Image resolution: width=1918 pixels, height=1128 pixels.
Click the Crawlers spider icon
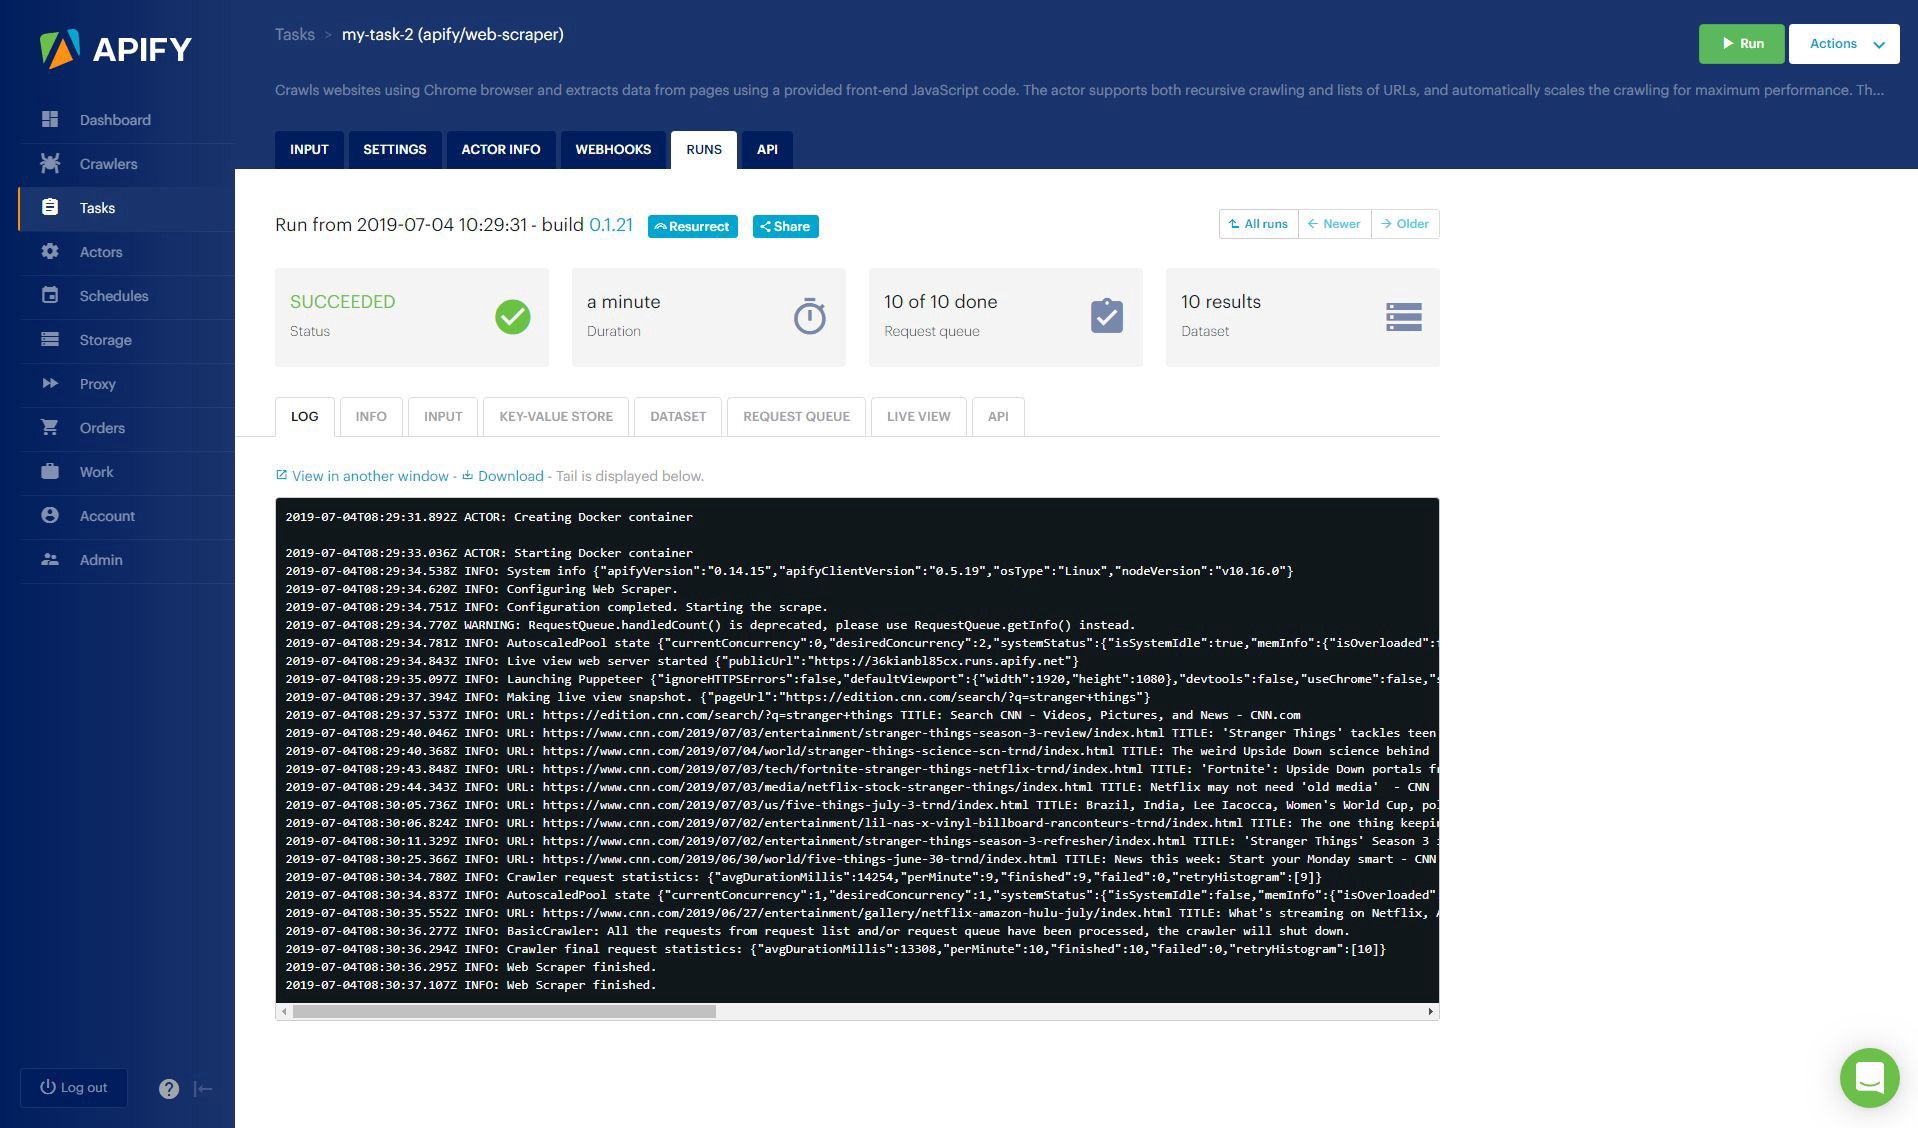pyautogui.click(x=50, y=163)
